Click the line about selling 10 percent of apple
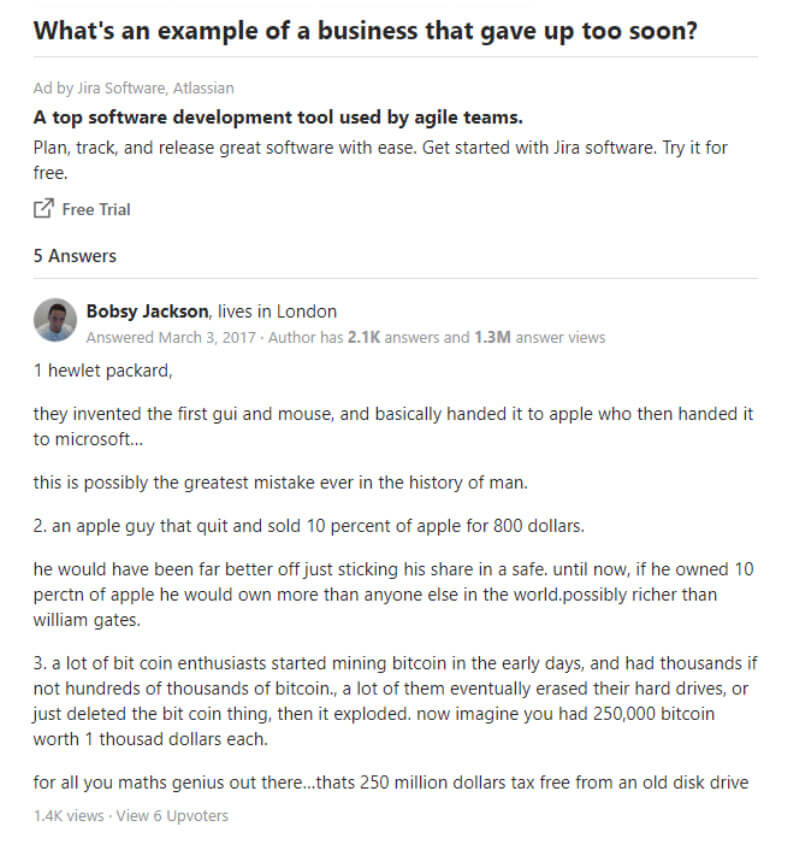Image resolution: width=794 pixels, height=848 pixels. point(309,526)
